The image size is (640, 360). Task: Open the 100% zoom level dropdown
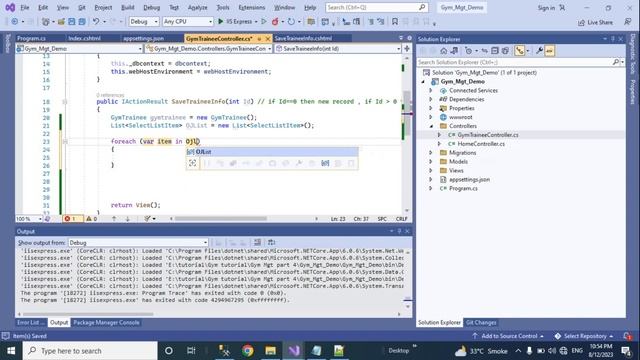point(29,219)
